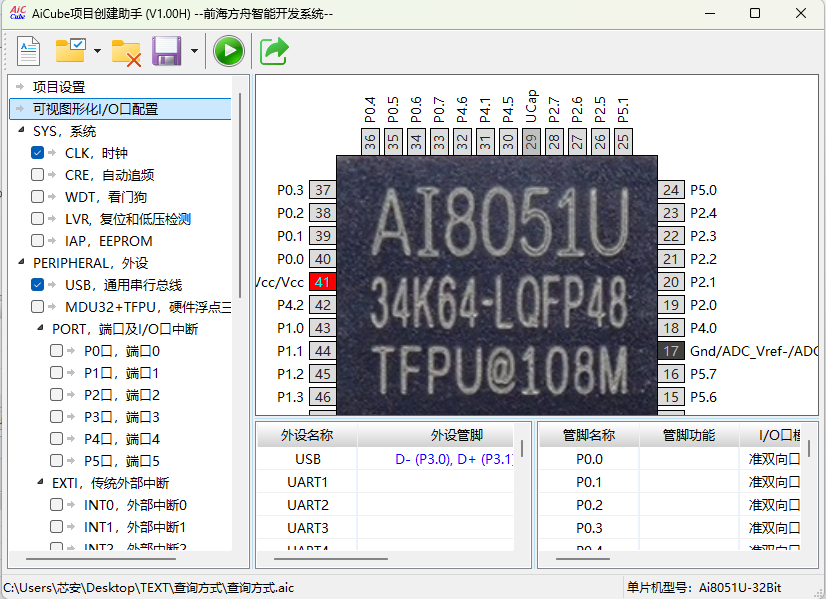Image resolution: width=826 pixels, height=599 pixels.
Task: Enable the WDT, 看门狗 checkbox
Action: click(37, 197)
